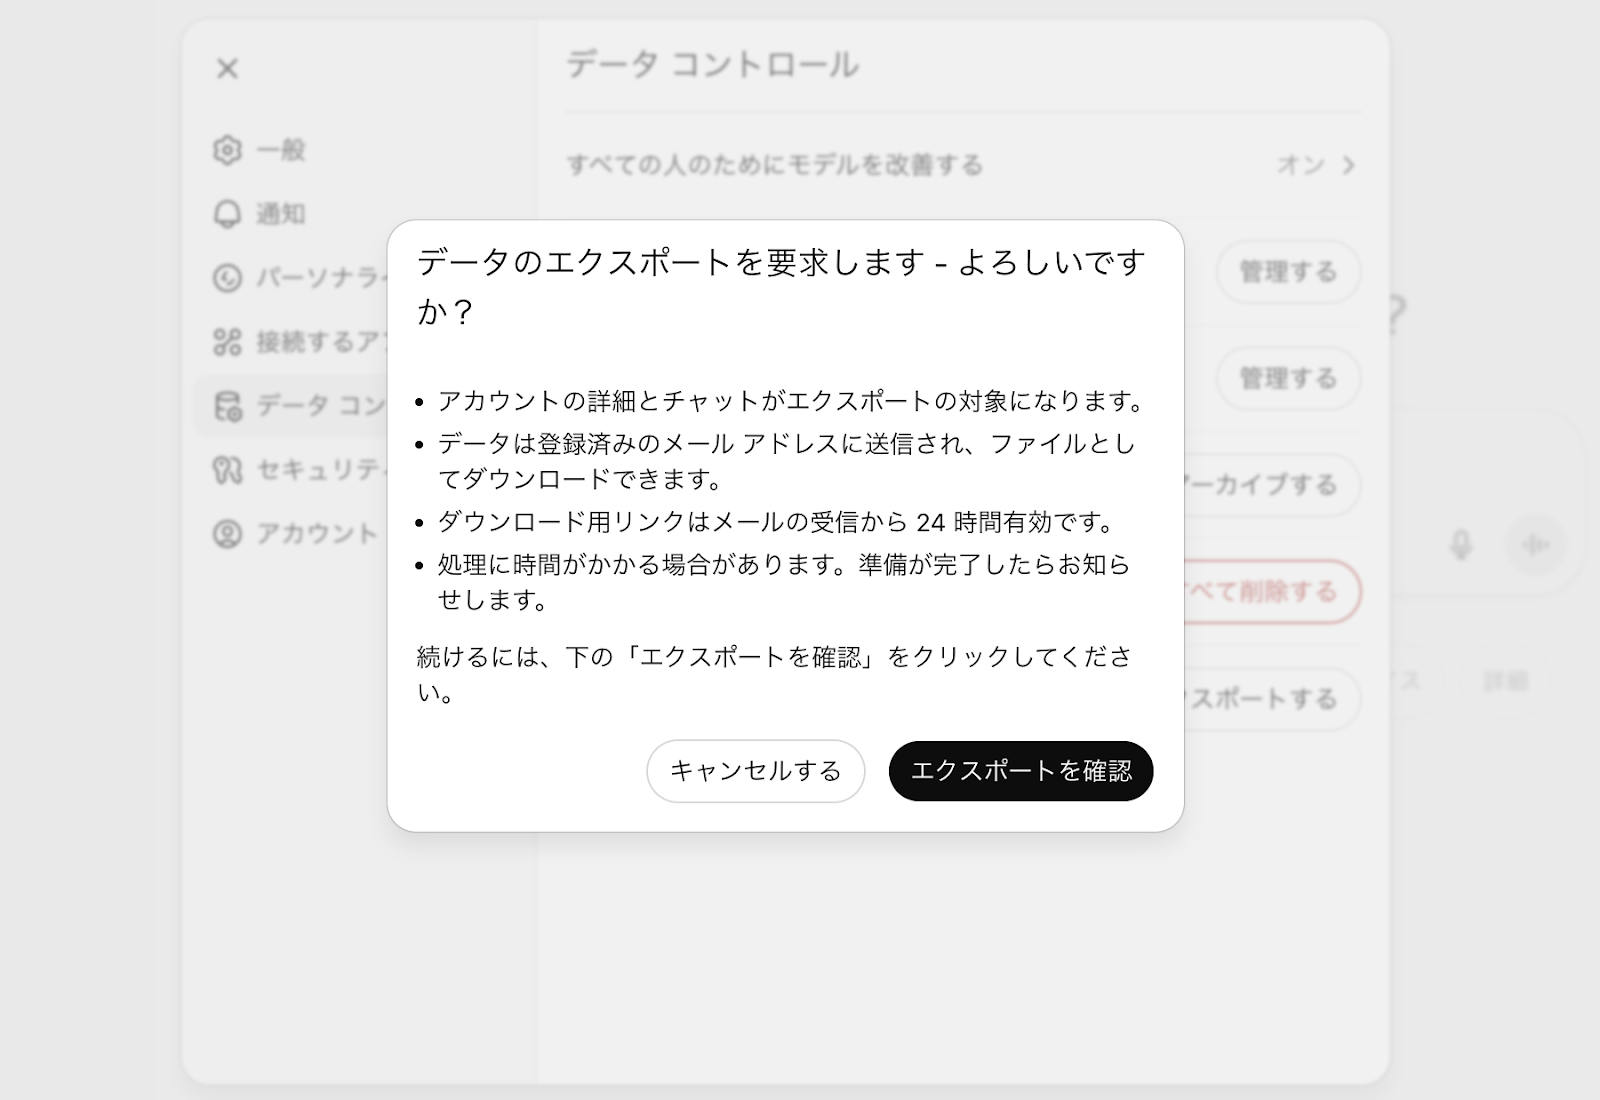Screen dimensions: 1600x1100
Task: Select the アカウント person icon
Action: (228, 534)
